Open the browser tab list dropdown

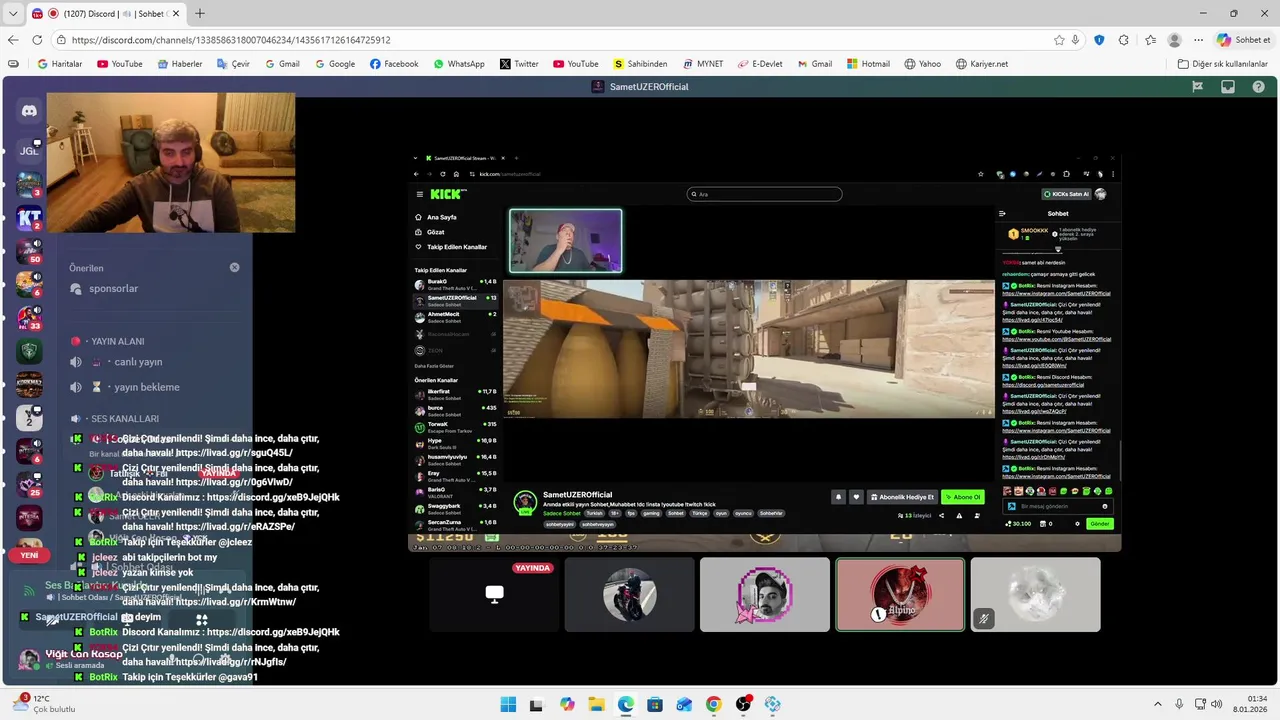coord(13,13)
